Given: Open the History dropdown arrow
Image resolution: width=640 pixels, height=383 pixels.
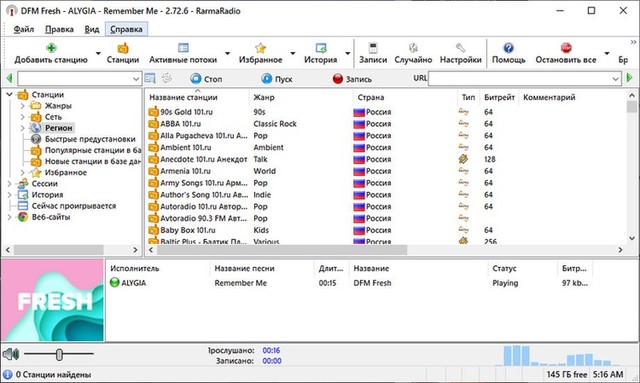Looking at the screenshot, I should click(x=347, y=53).
